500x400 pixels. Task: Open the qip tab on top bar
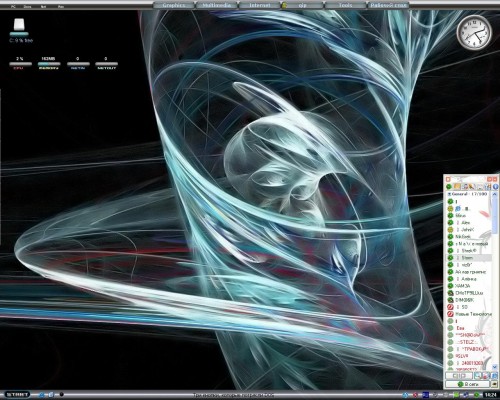[303, 5]
